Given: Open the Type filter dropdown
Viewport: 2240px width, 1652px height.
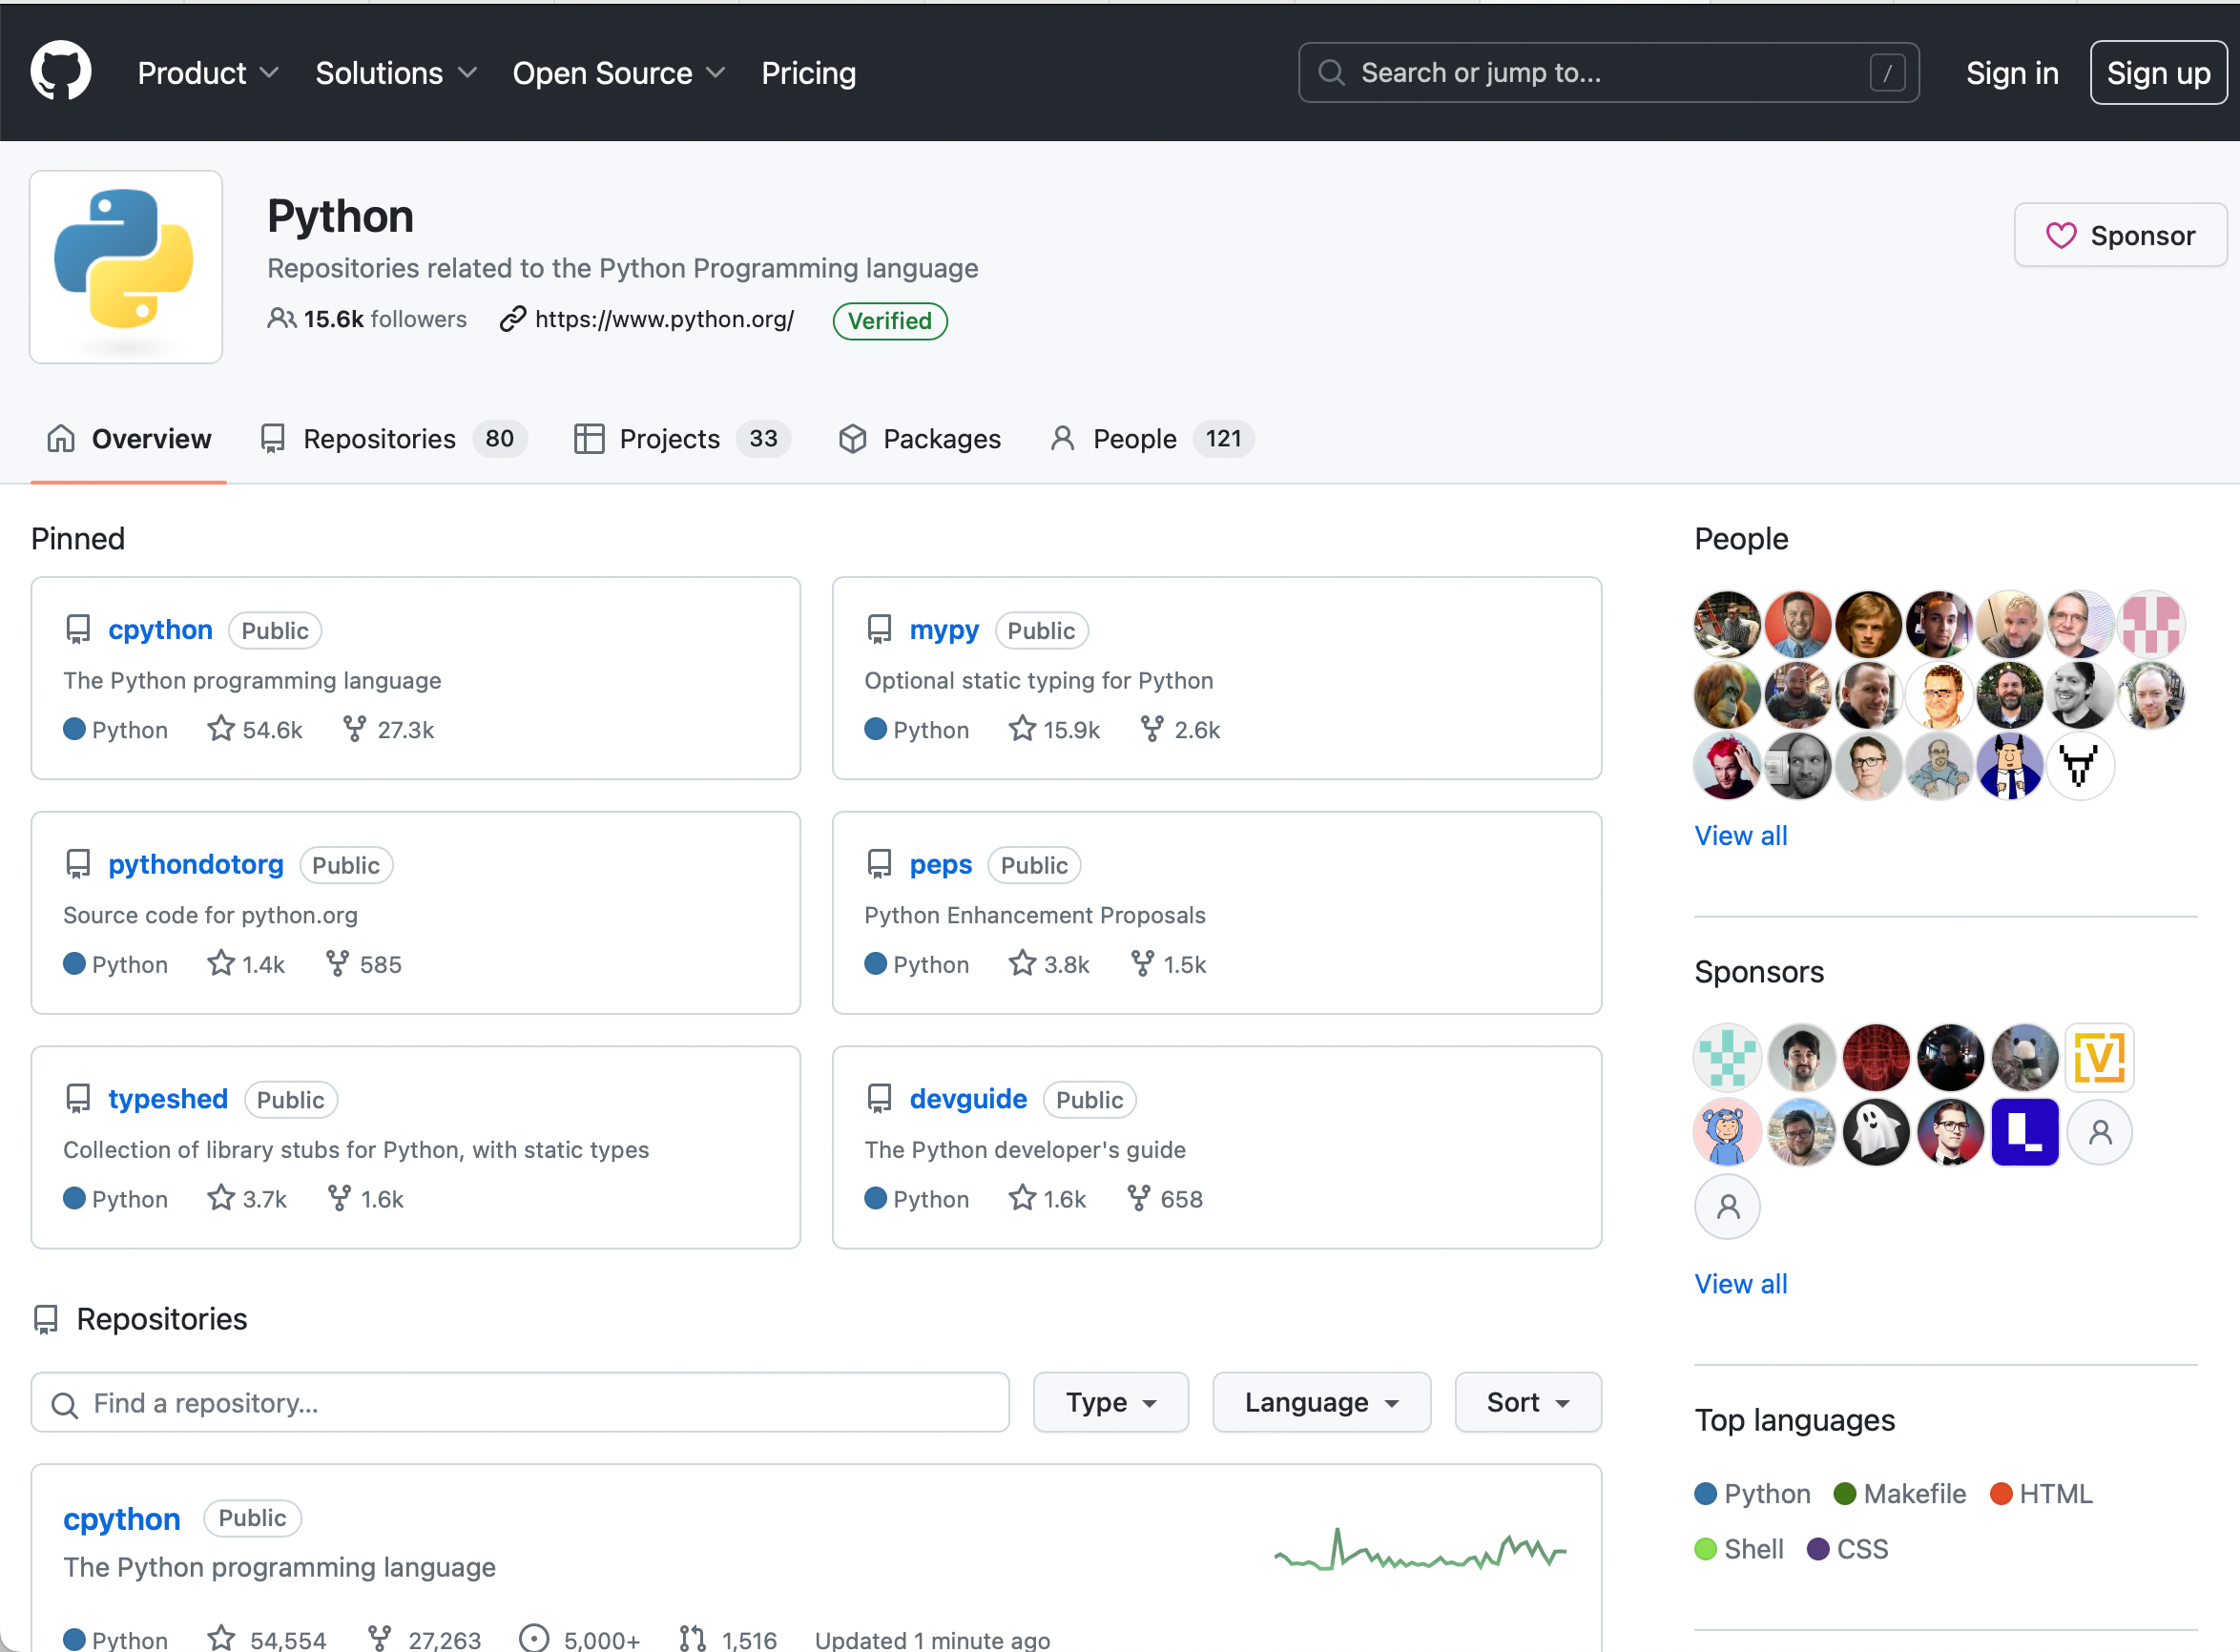Looking at the screenshot, I should tap(1111, 1402).
